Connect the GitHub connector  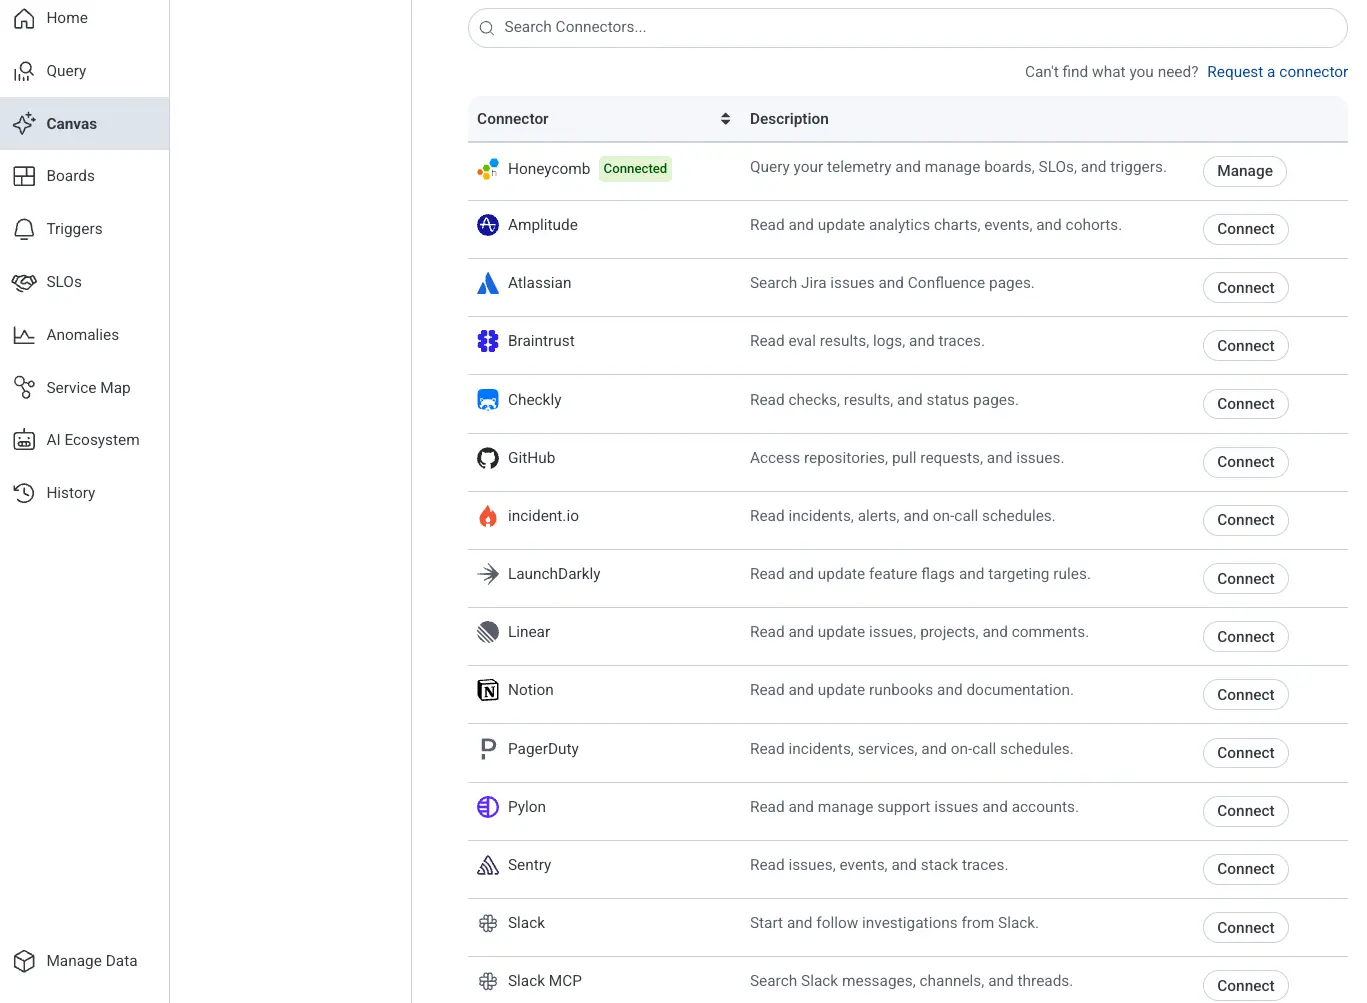1246,462
